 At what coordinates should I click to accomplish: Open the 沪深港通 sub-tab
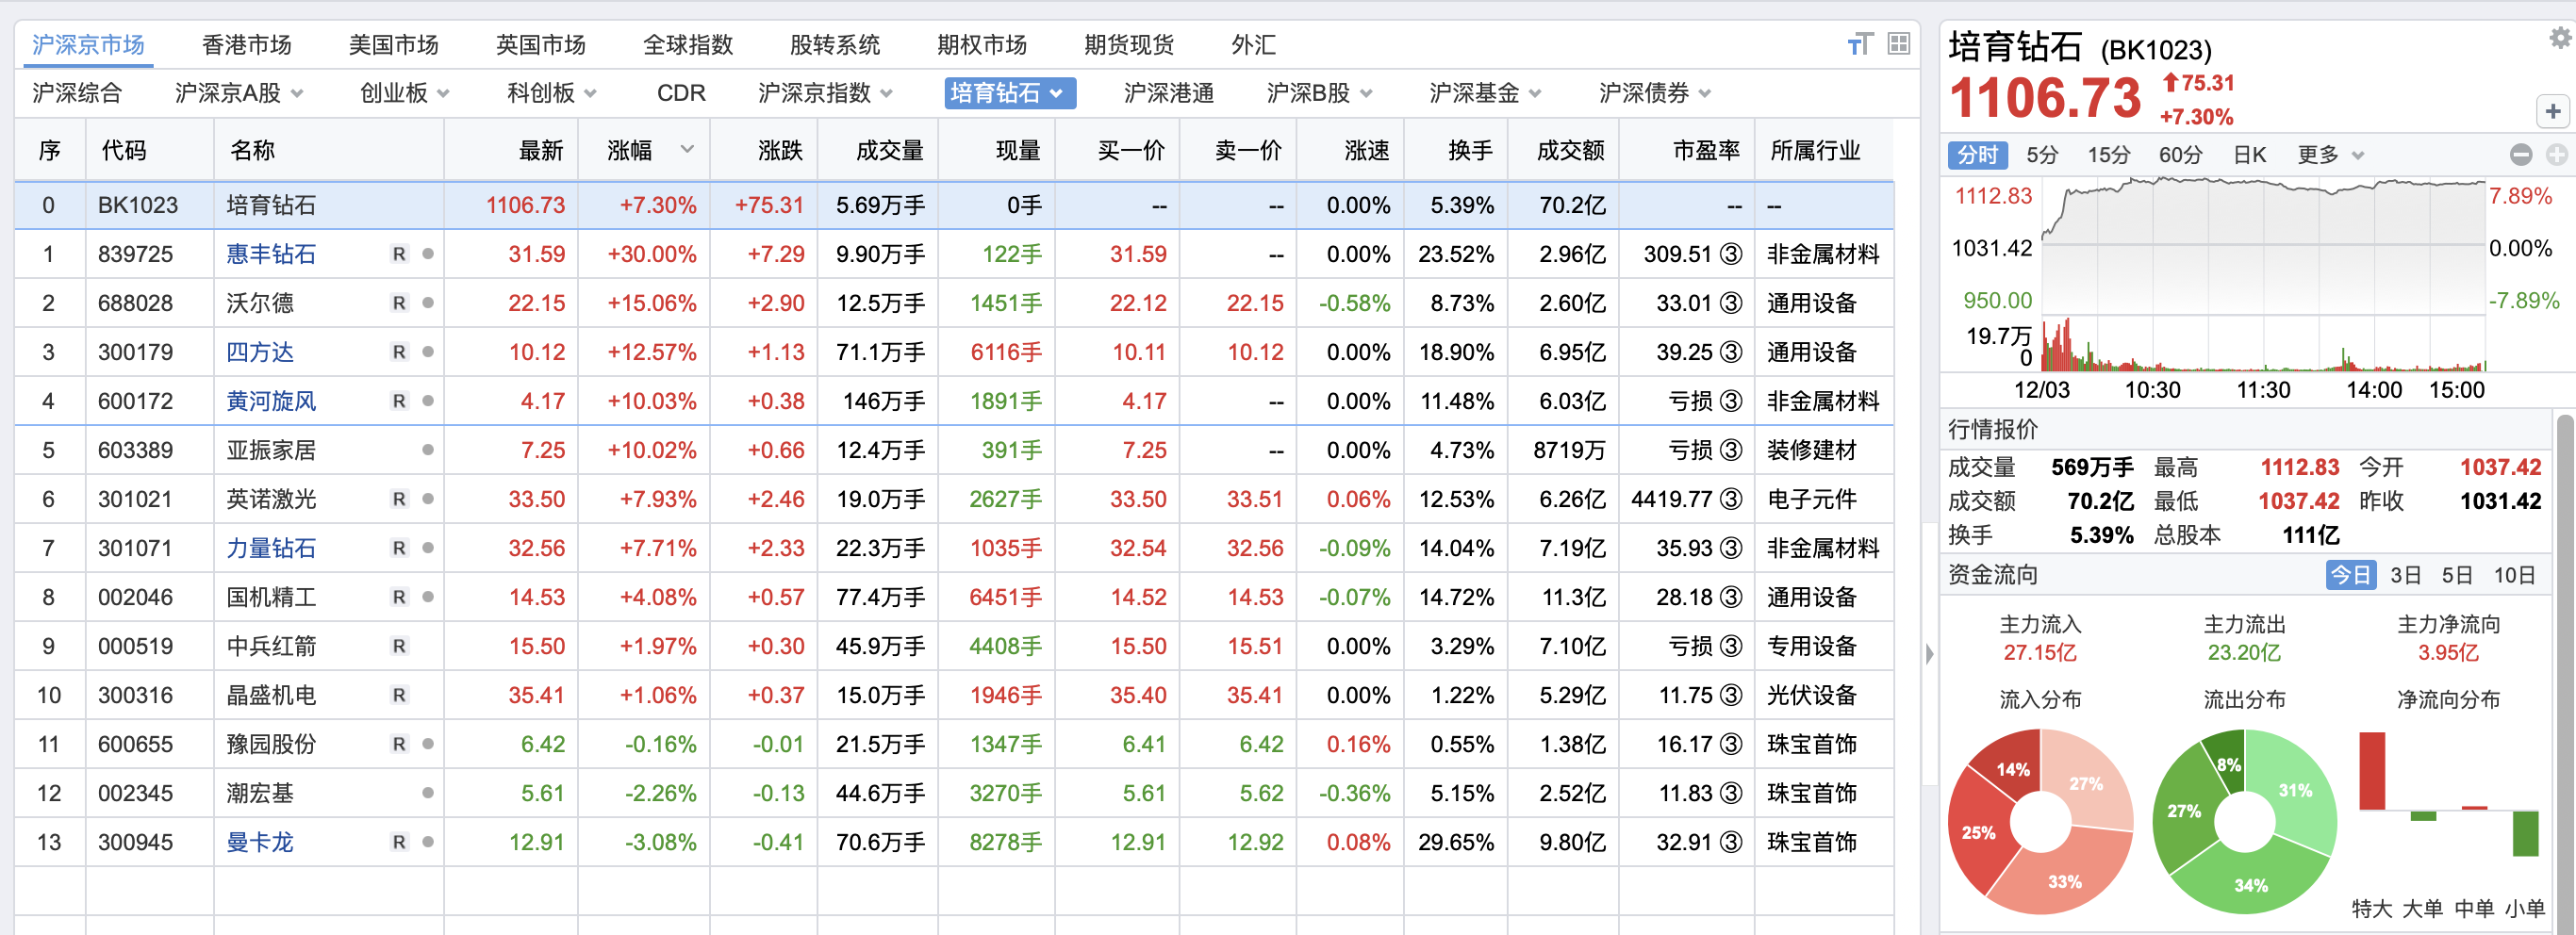pyautogui.click(x=1168, y=93)
